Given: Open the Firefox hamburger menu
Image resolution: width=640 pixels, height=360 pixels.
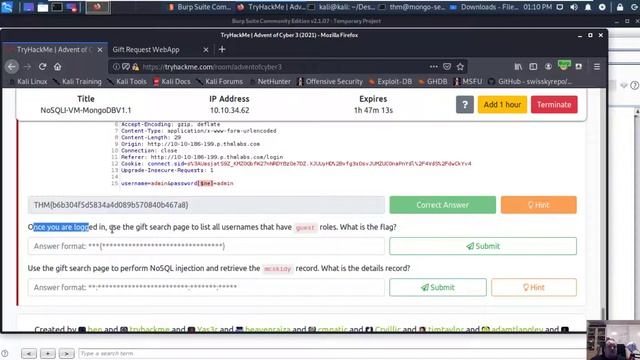Looking at the screenshot, I should 597,67.
